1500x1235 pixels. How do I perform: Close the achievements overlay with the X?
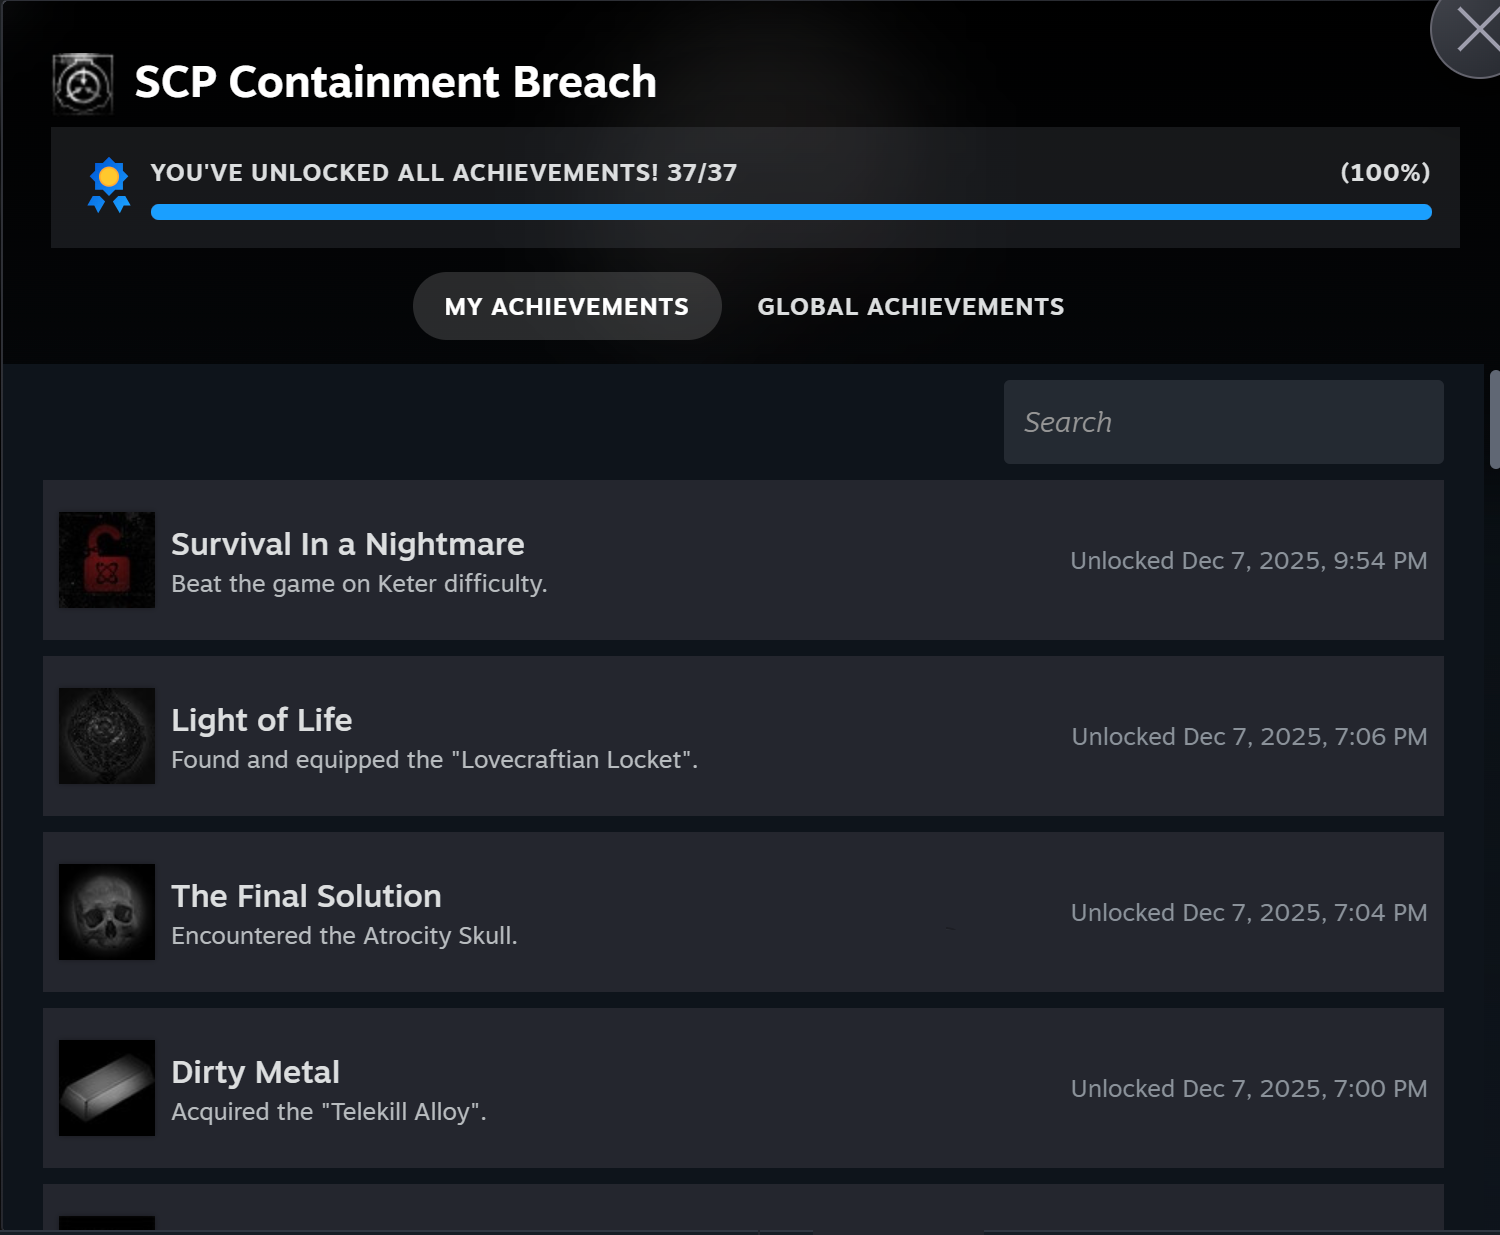pos(1480,30)
